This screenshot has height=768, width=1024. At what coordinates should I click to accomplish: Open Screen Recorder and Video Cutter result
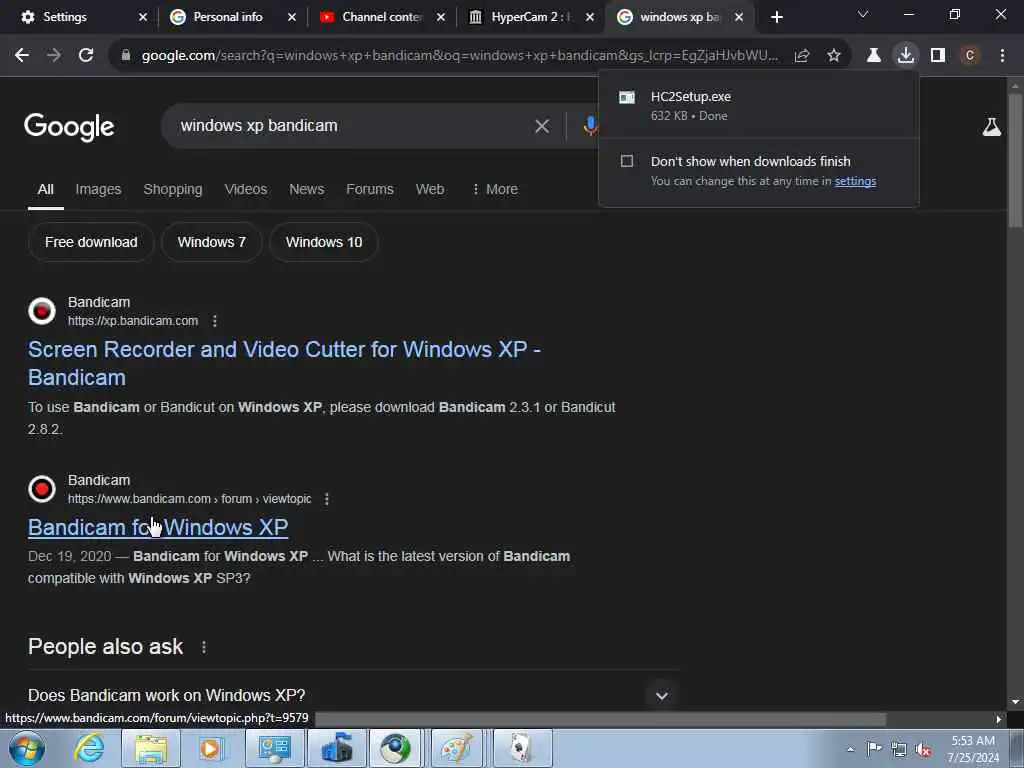point(284,364)
